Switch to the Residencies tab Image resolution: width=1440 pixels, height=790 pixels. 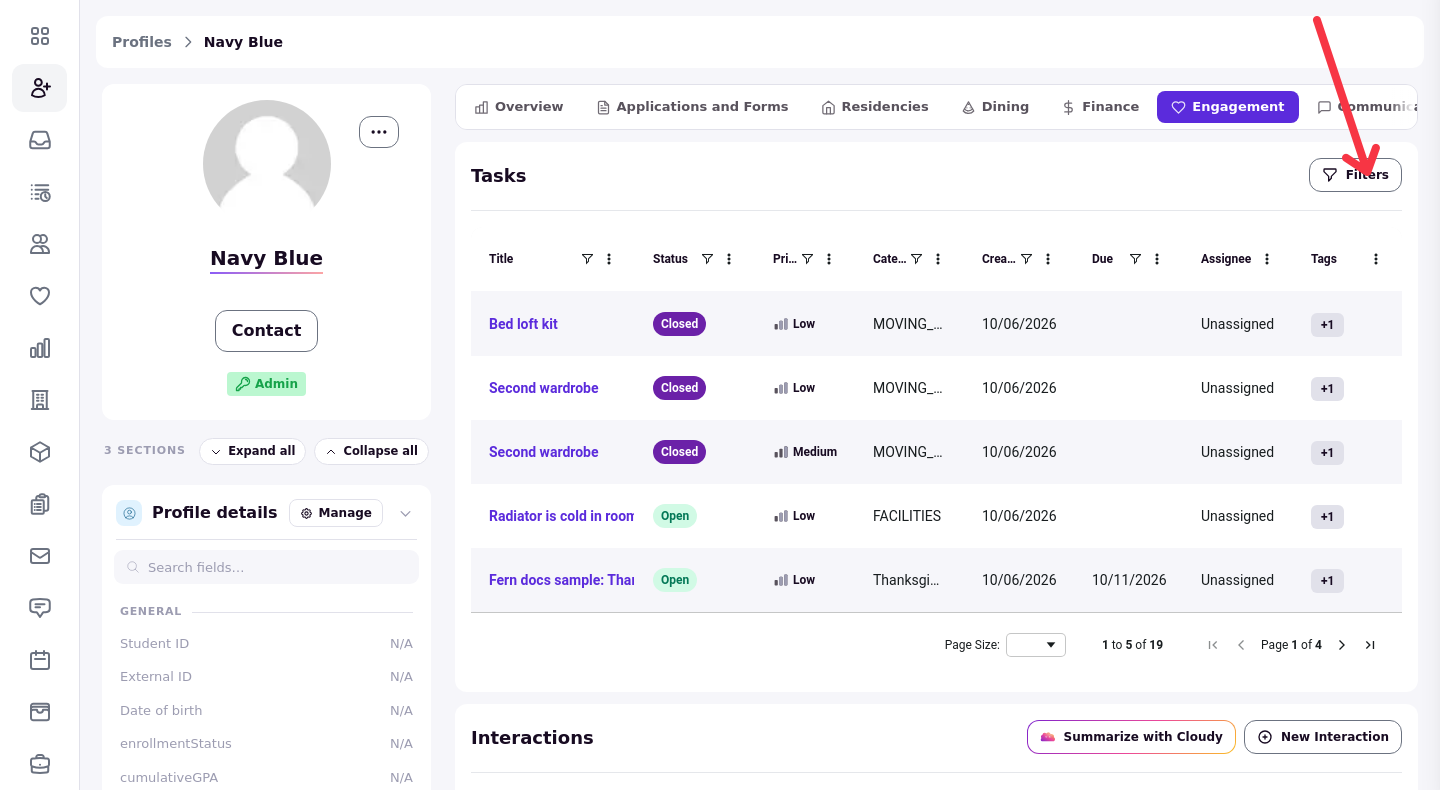(x=875, y=107)
